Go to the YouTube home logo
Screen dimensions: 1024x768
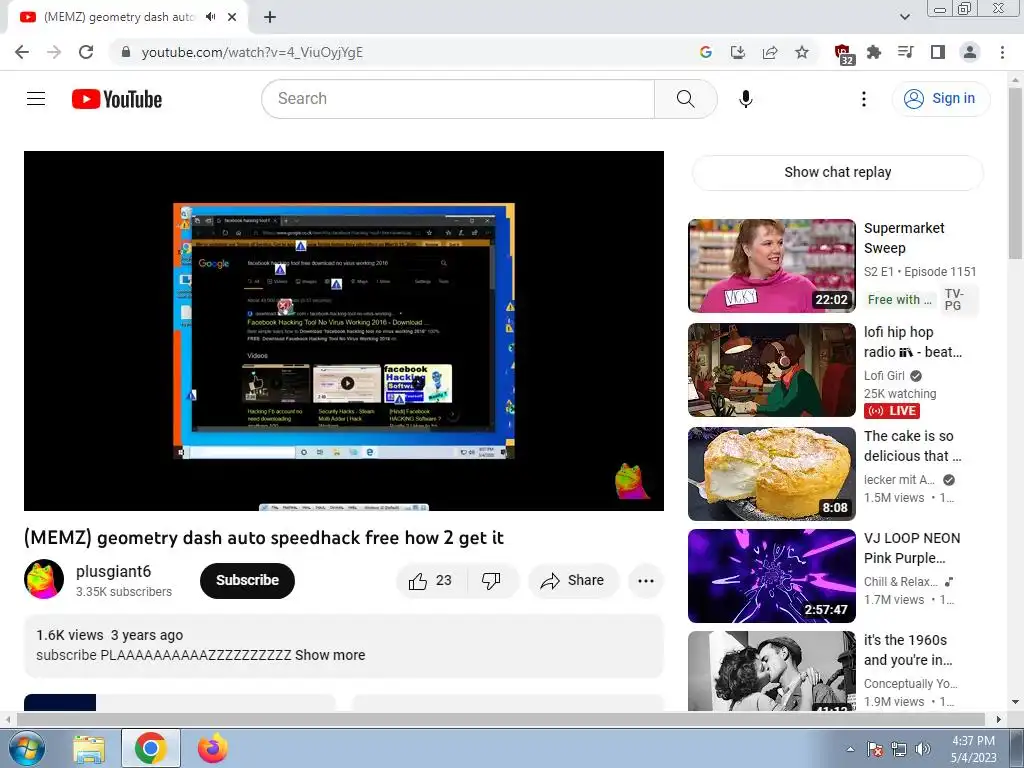pyautogui.click(x=117, y=99)
